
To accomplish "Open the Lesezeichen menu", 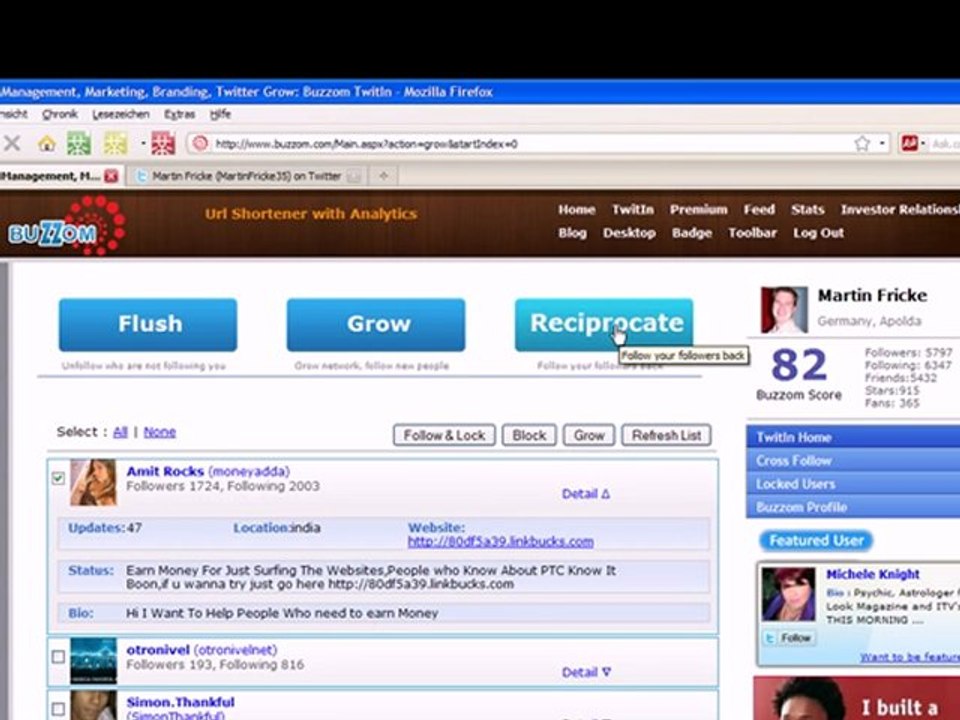I will [121, 114].
